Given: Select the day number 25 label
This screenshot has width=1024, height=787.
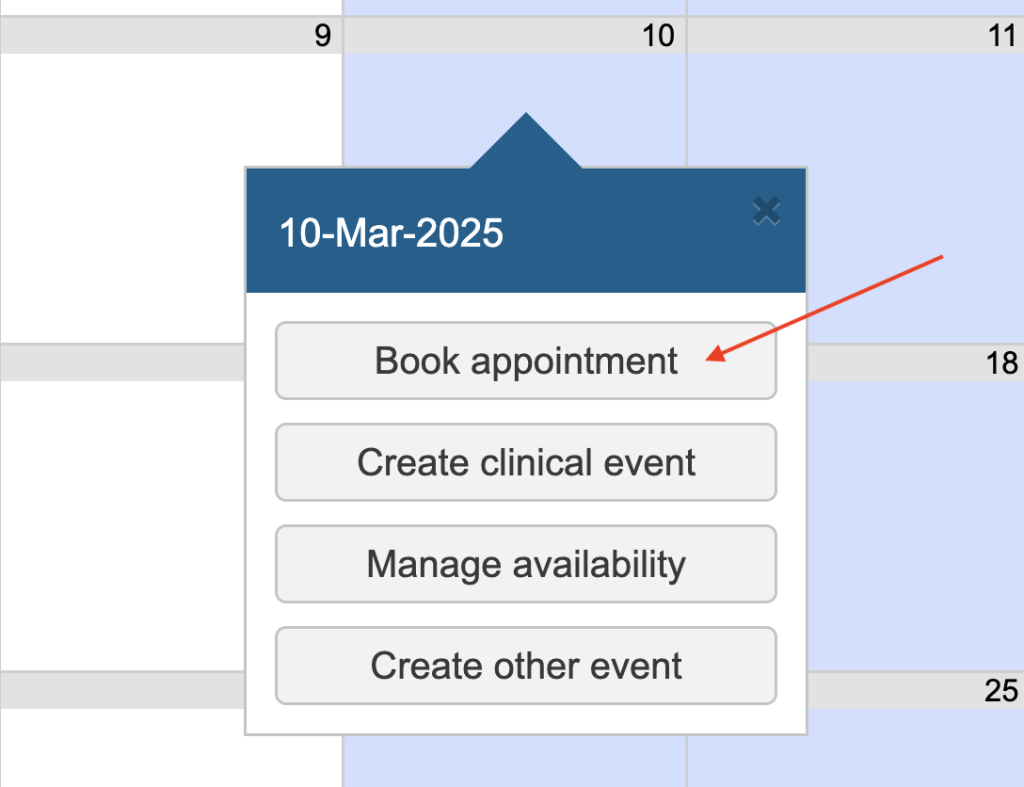Looking at the screenshot, I should pos(1001,691).
